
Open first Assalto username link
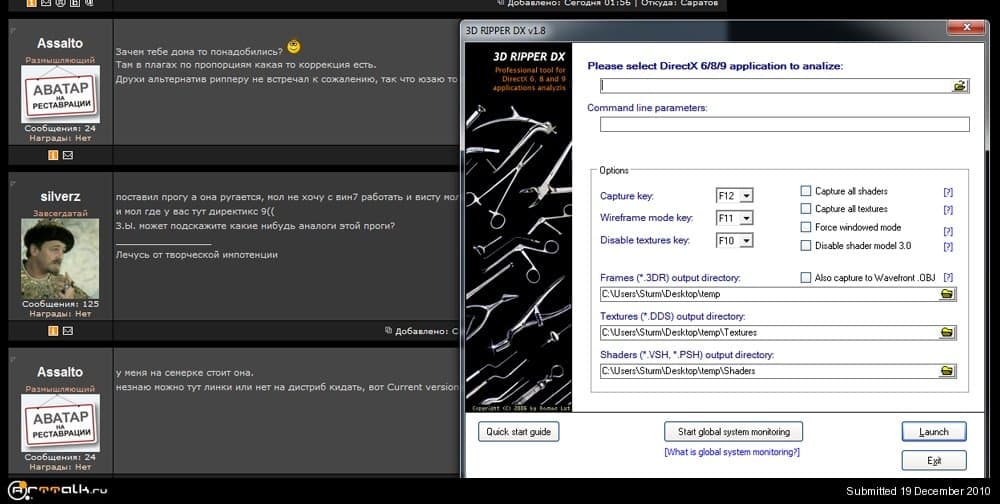pos(60,43)
